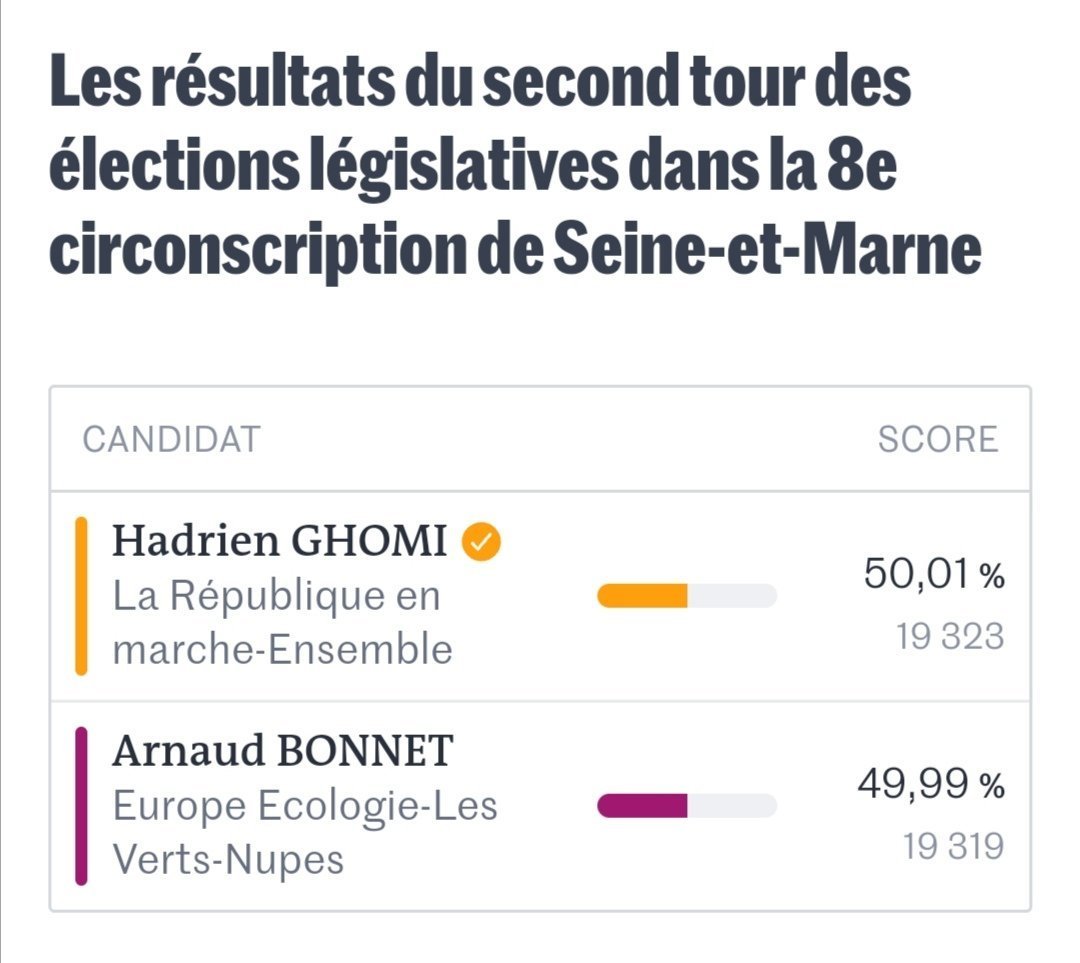
Task: Click the SCORE column header
Action: coord(938,439)
